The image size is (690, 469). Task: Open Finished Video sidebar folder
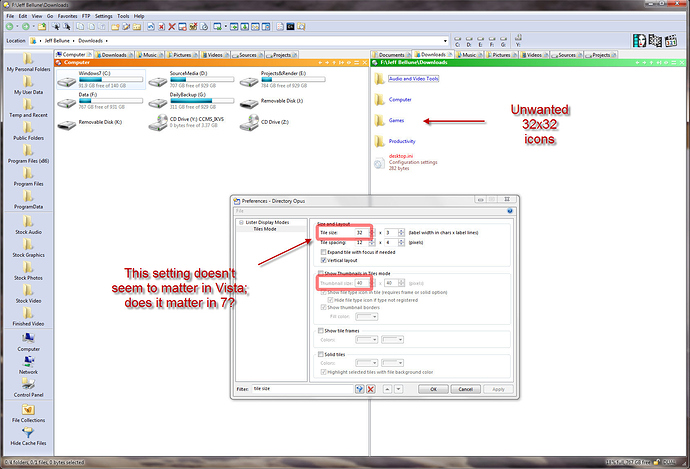28,317
